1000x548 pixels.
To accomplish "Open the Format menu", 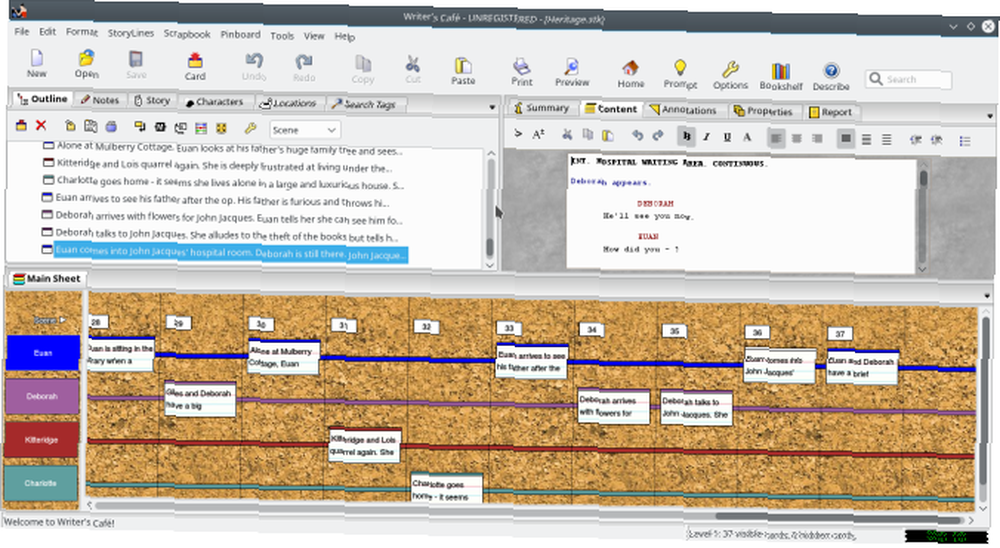I will pyautogui.click(x=82, y=32).
